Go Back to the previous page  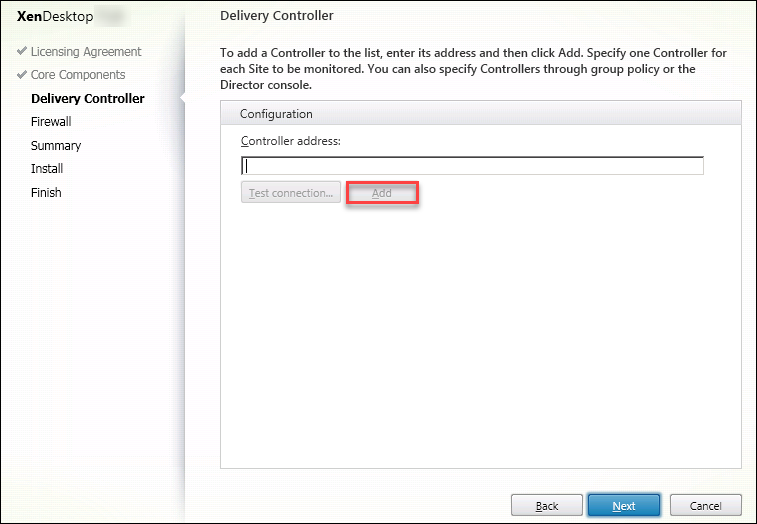(x=546, y=506)
